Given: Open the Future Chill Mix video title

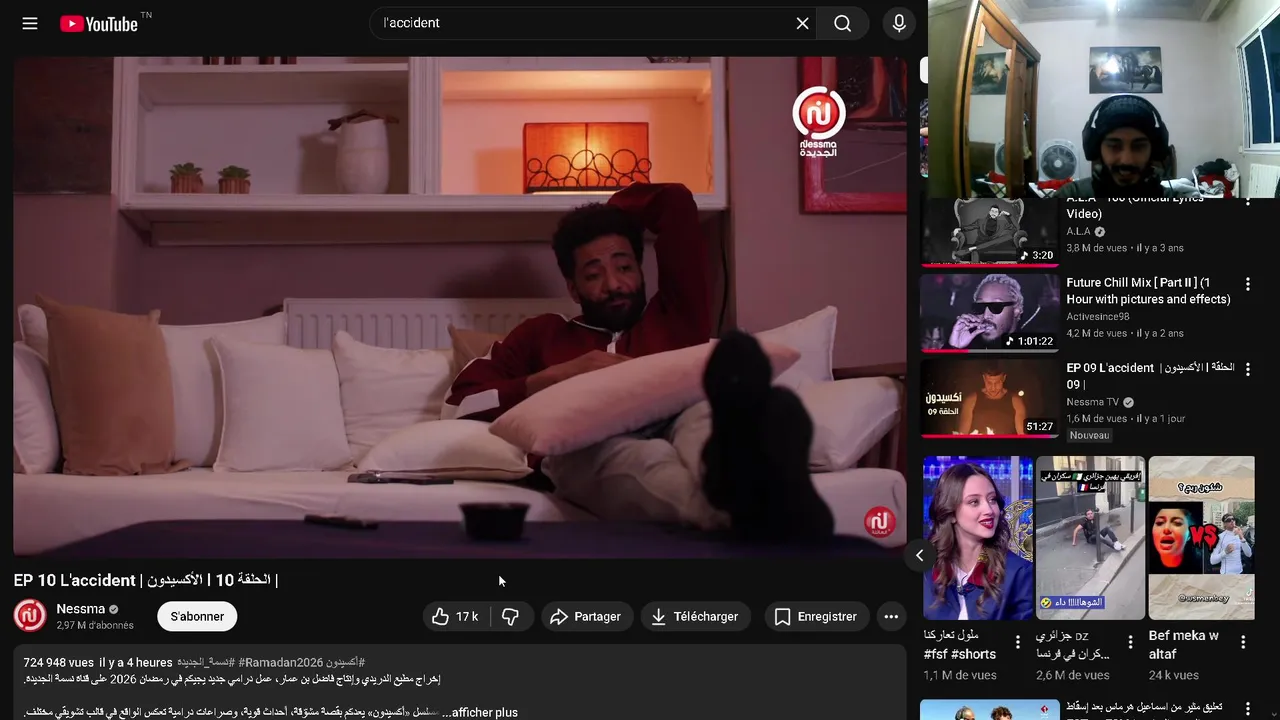Looking at the screenshot, I should [x=1148, y=291].
